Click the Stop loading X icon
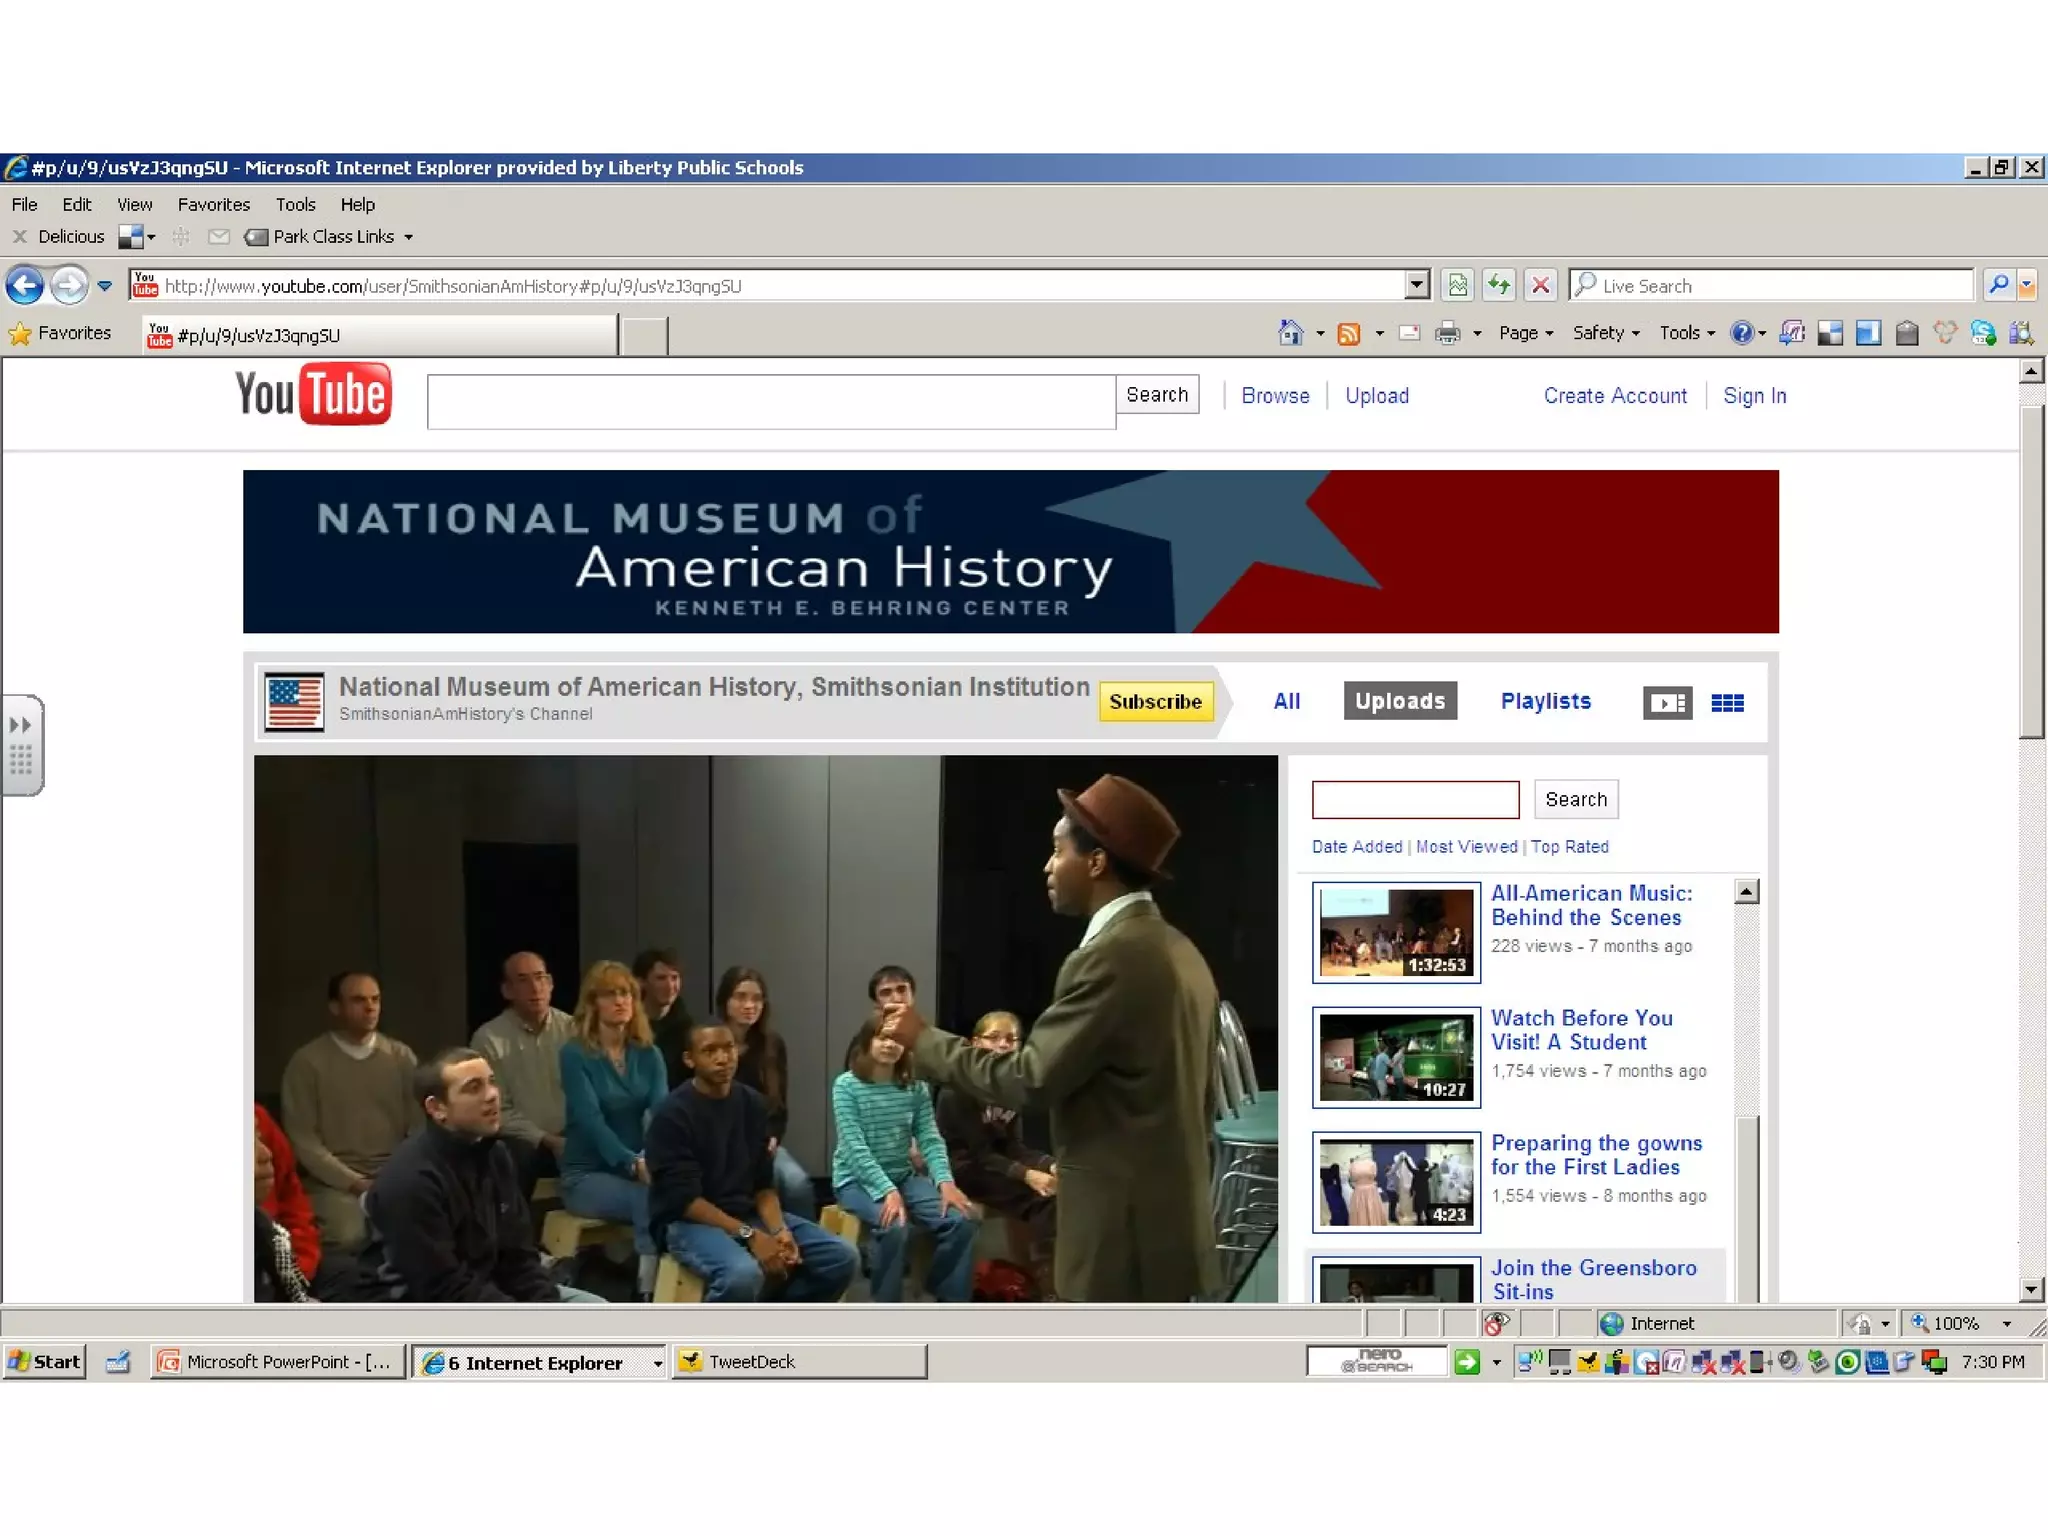 coord(1541,286)
